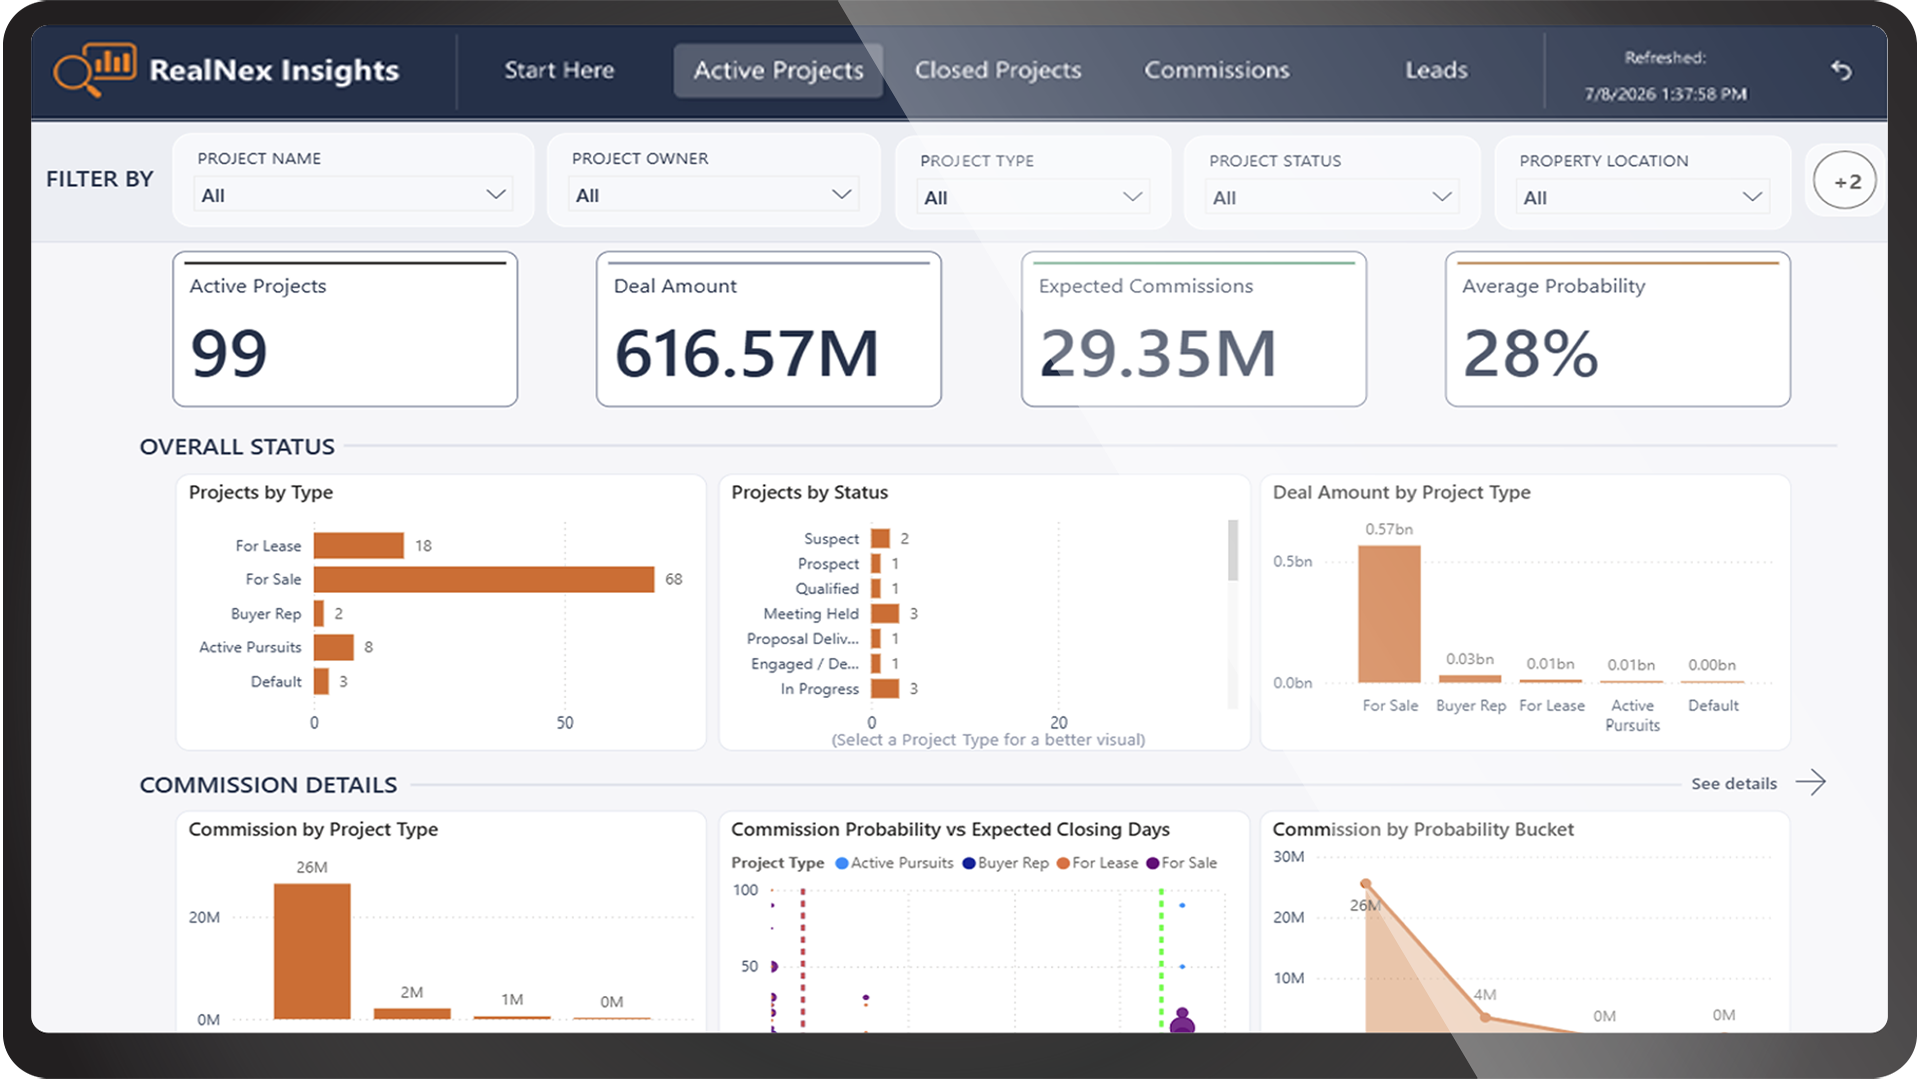Image resolution: width=1920 pixels, height=1080 pixels.
Task: Open the Start Here tab
Action: [559, 70]
